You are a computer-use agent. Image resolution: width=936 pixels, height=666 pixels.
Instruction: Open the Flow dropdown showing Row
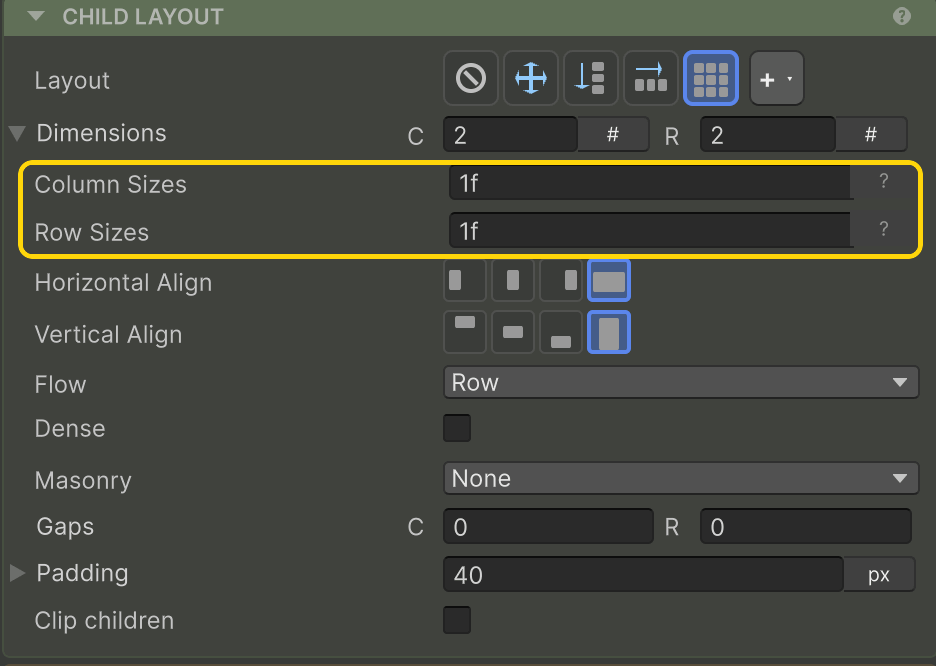681,383
